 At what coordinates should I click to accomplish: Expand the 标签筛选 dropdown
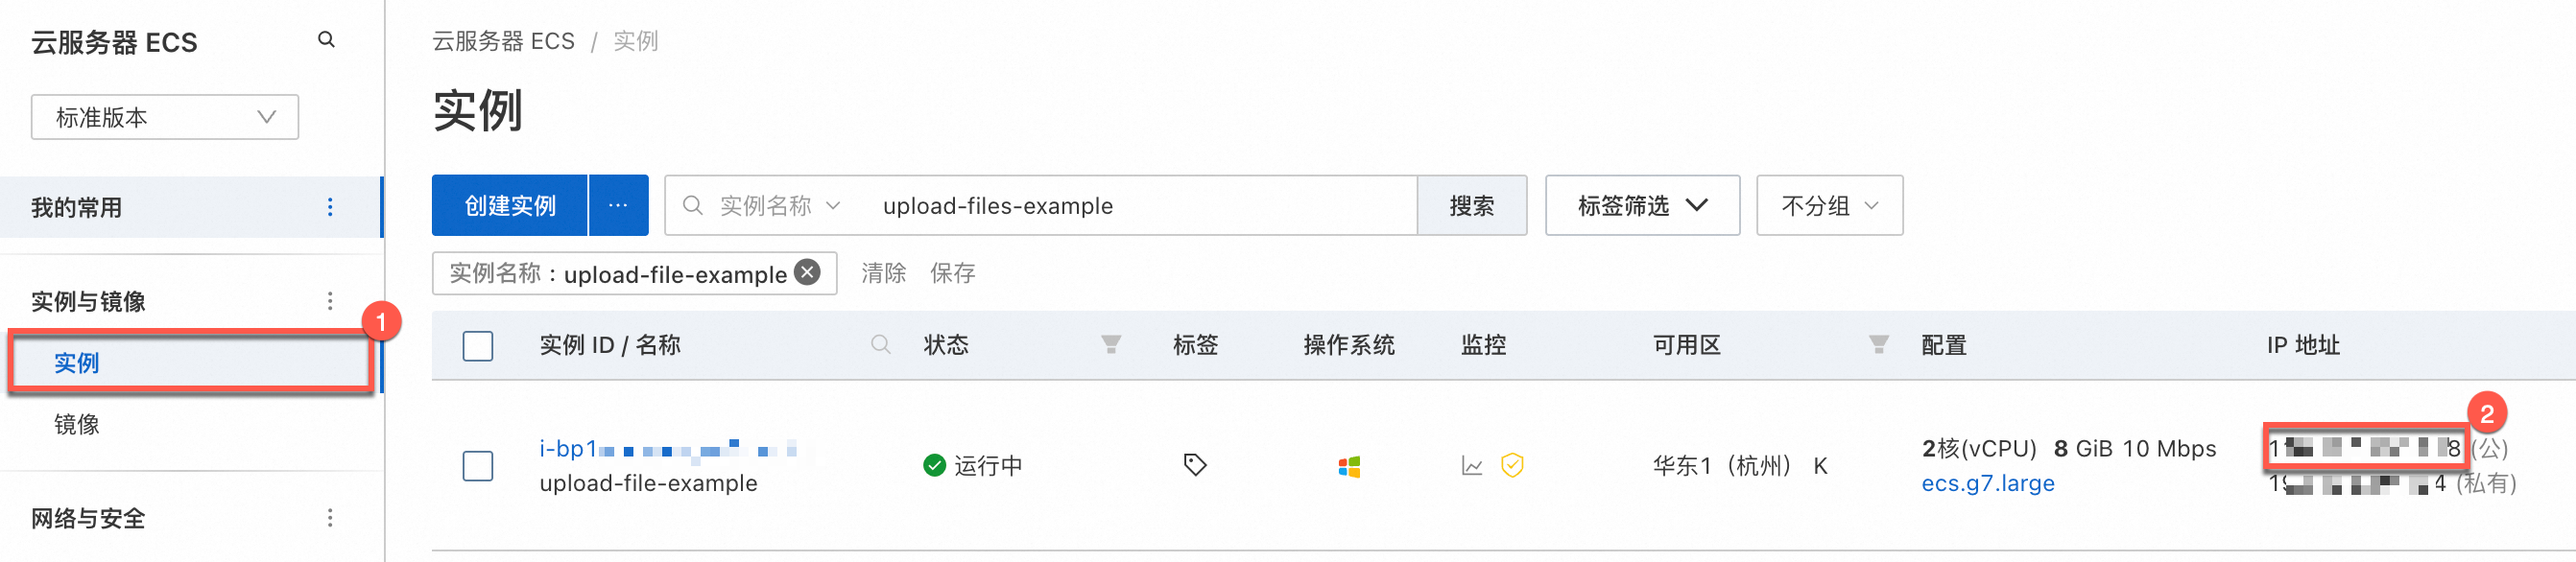click(1641, 206)
